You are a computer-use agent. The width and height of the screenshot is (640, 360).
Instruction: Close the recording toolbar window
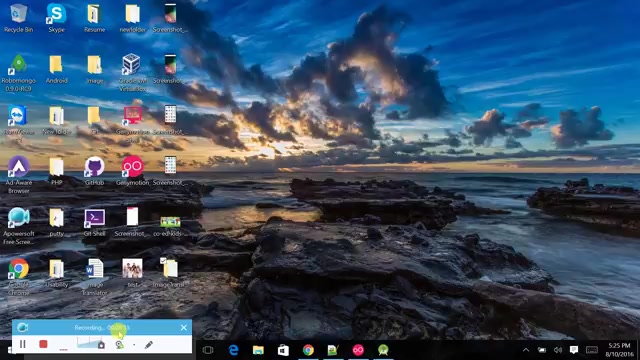coord(184,327)
